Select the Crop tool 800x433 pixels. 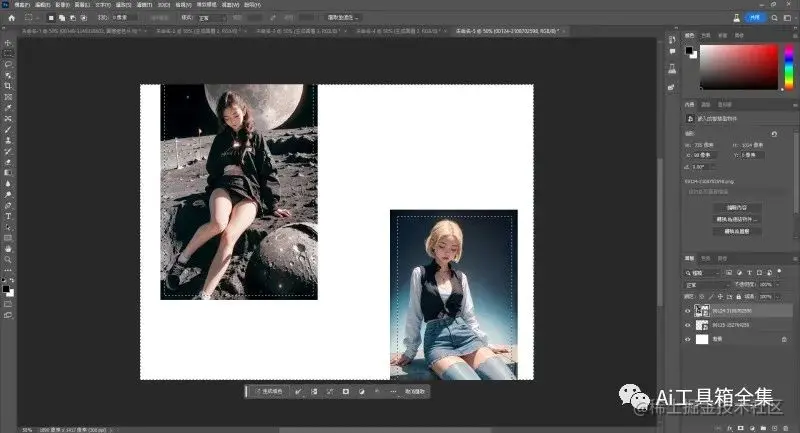point(8,86)
